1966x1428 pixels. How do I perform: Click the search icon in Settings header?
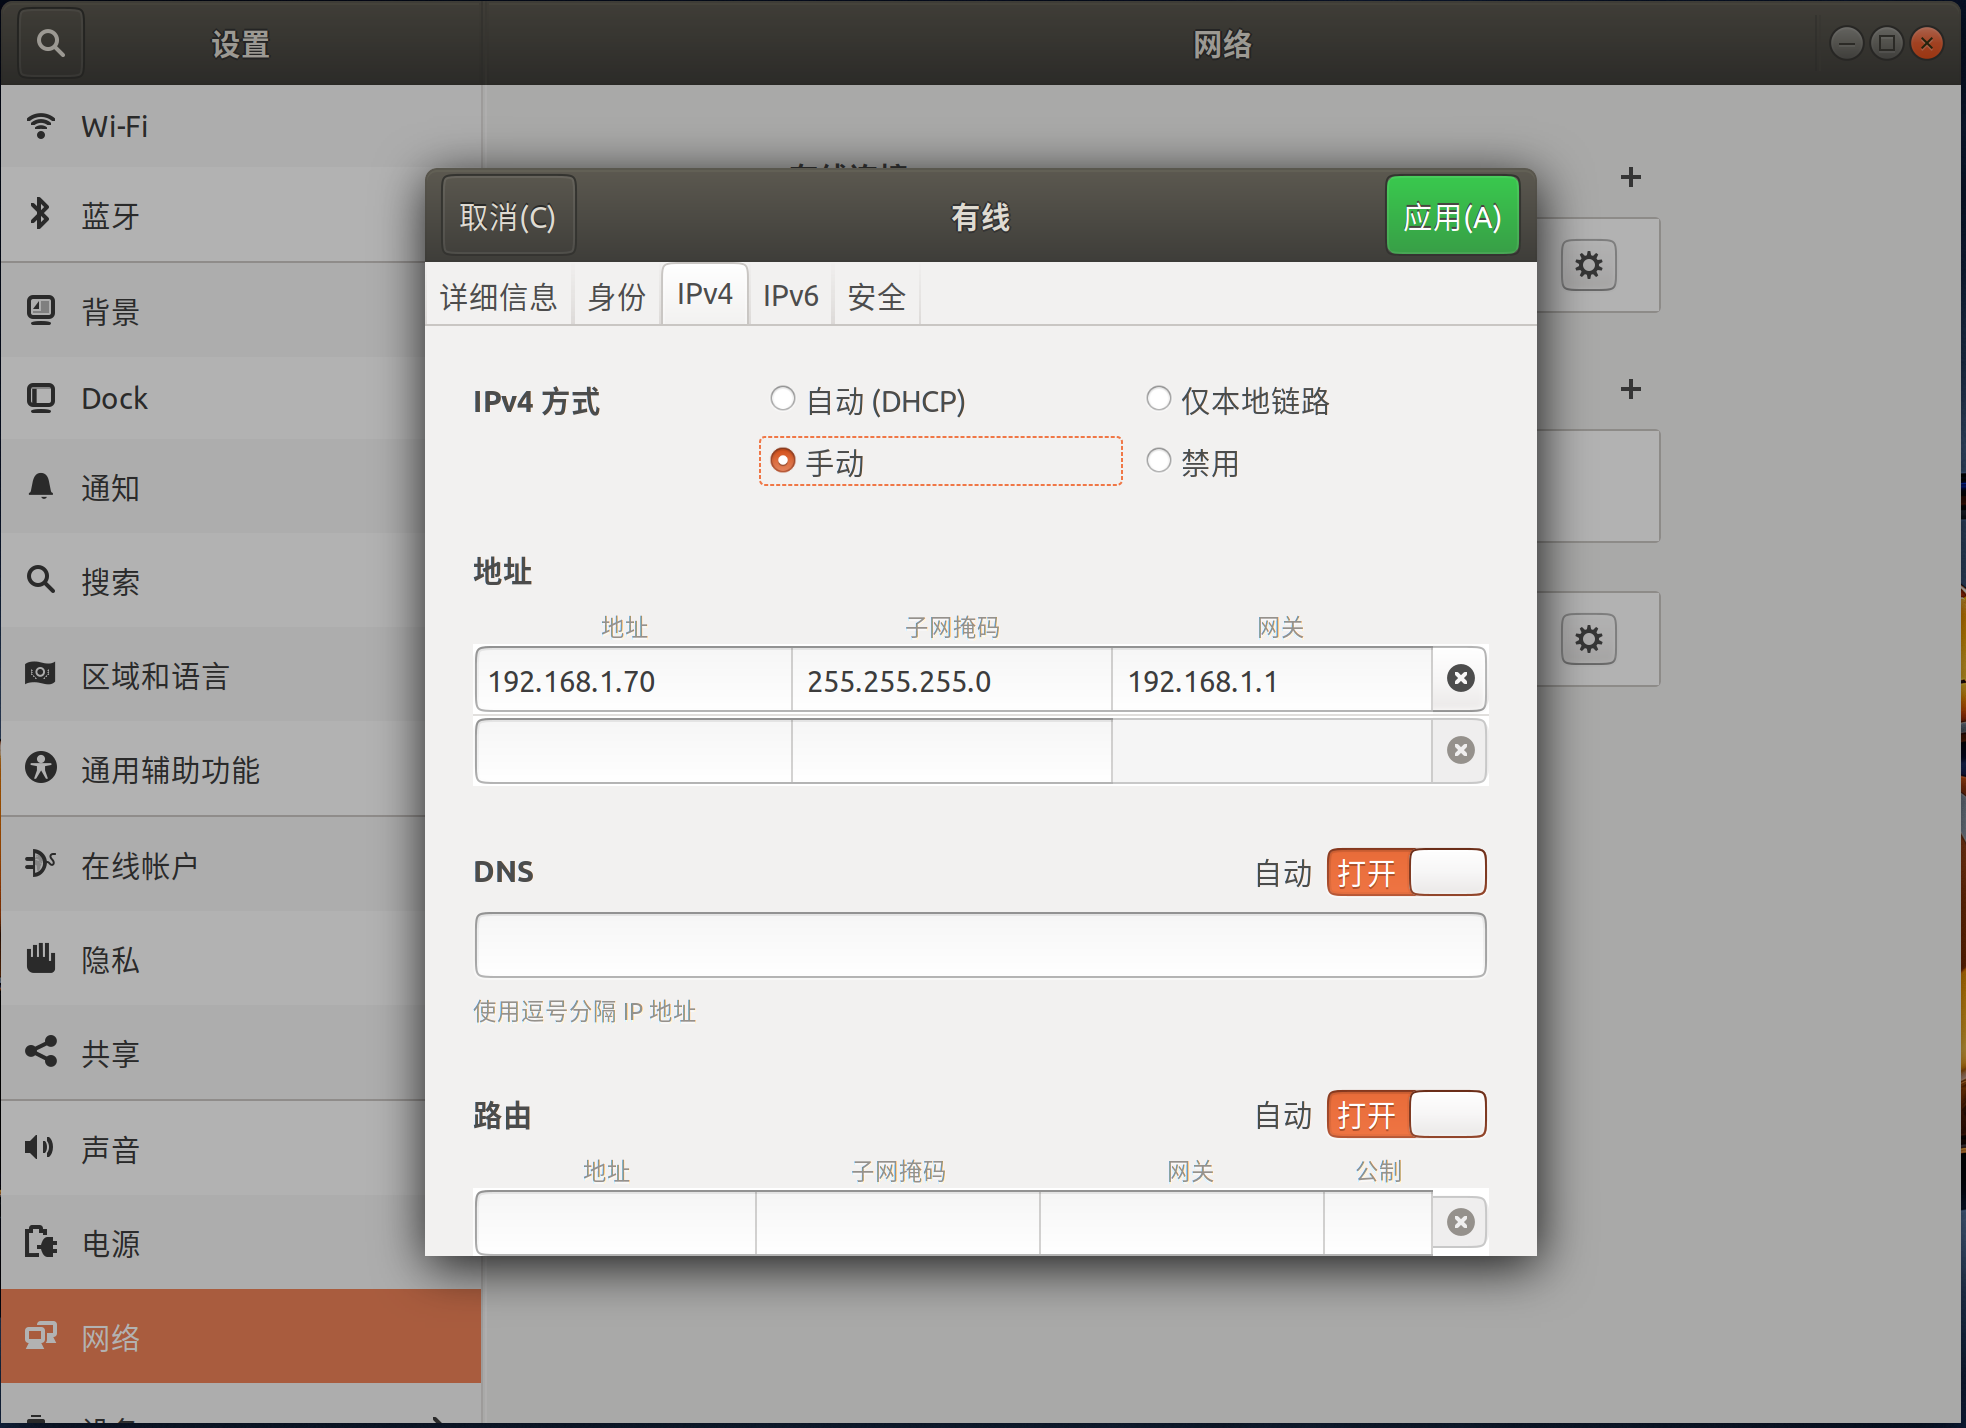(51, 43)
